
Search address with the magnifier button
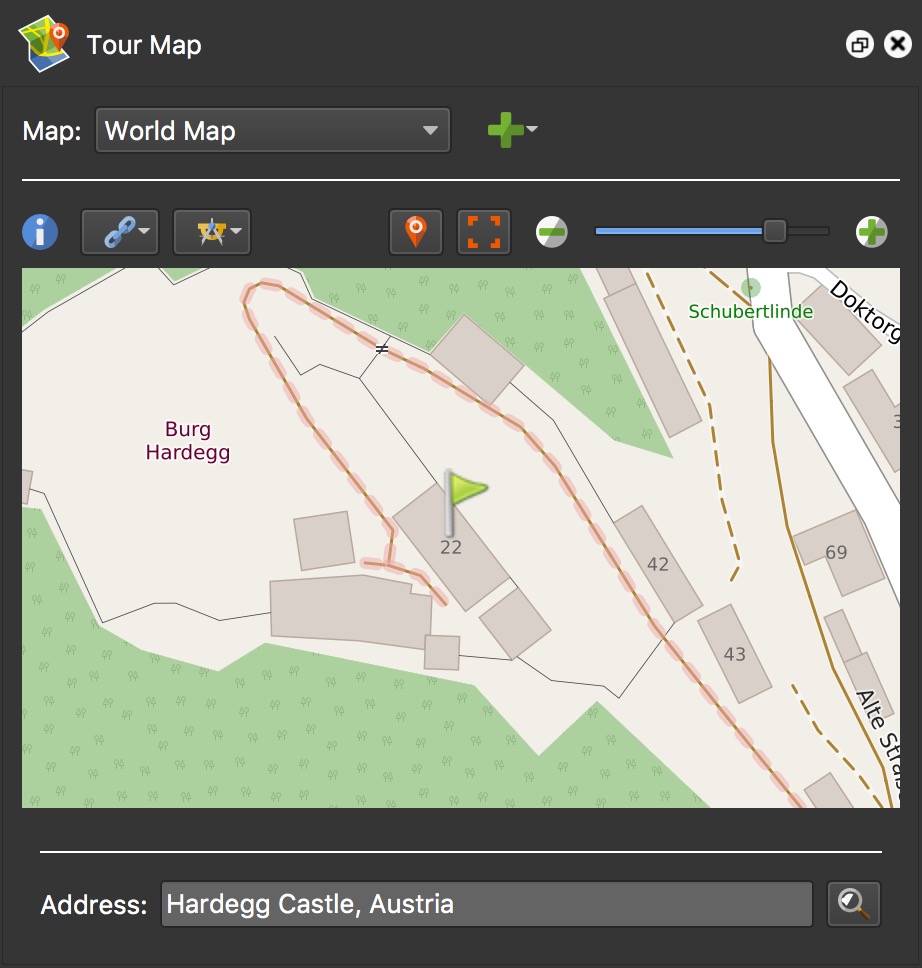(x=853, y=904)
